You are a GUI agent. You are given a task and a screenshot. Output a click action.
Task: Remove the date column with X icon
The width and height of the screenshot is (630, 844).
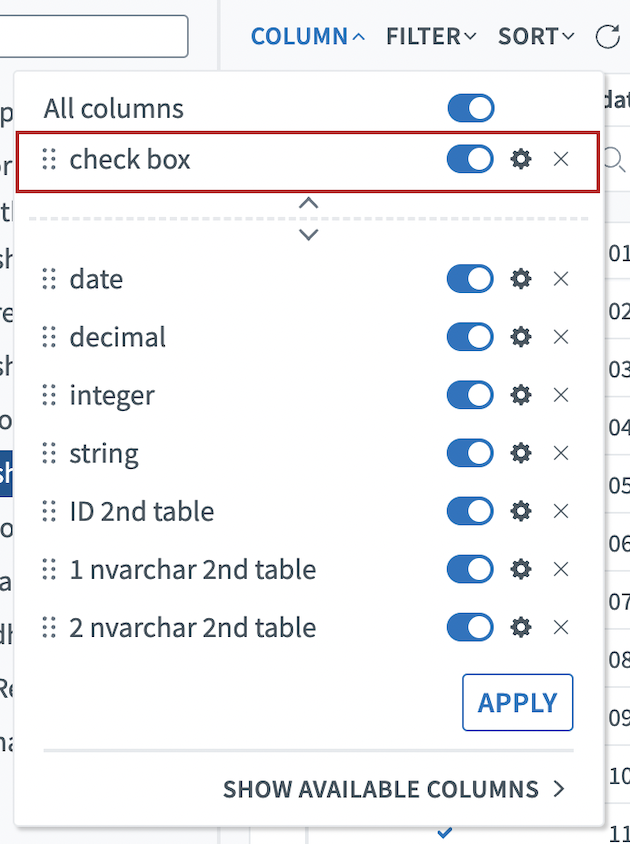[561, 279]
